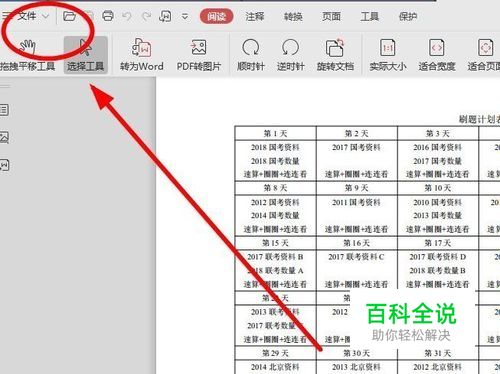Click text 2016 国考资料

pyautogui.click(x=438, y=147)
